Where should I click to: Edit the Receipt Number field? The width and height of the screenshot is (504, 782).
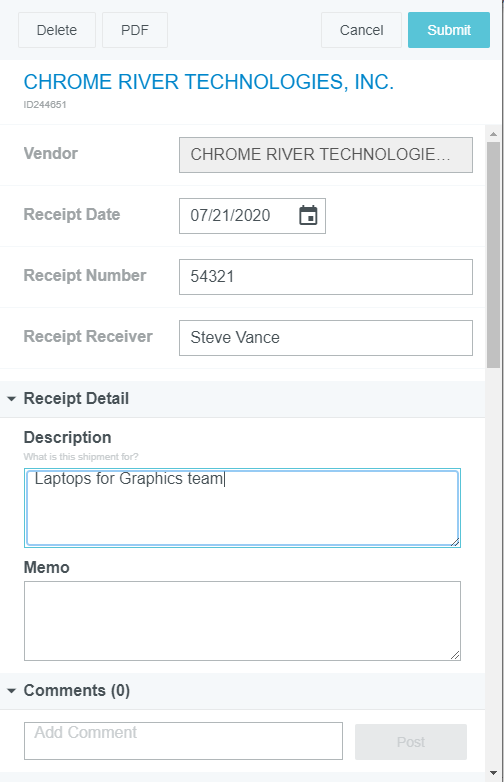326,277
